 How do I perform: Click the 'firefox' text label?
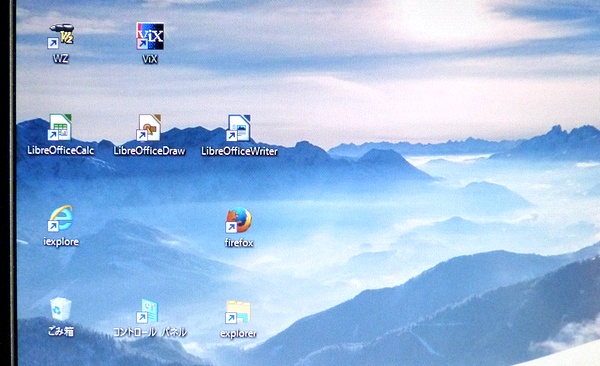tap(239, 243)
